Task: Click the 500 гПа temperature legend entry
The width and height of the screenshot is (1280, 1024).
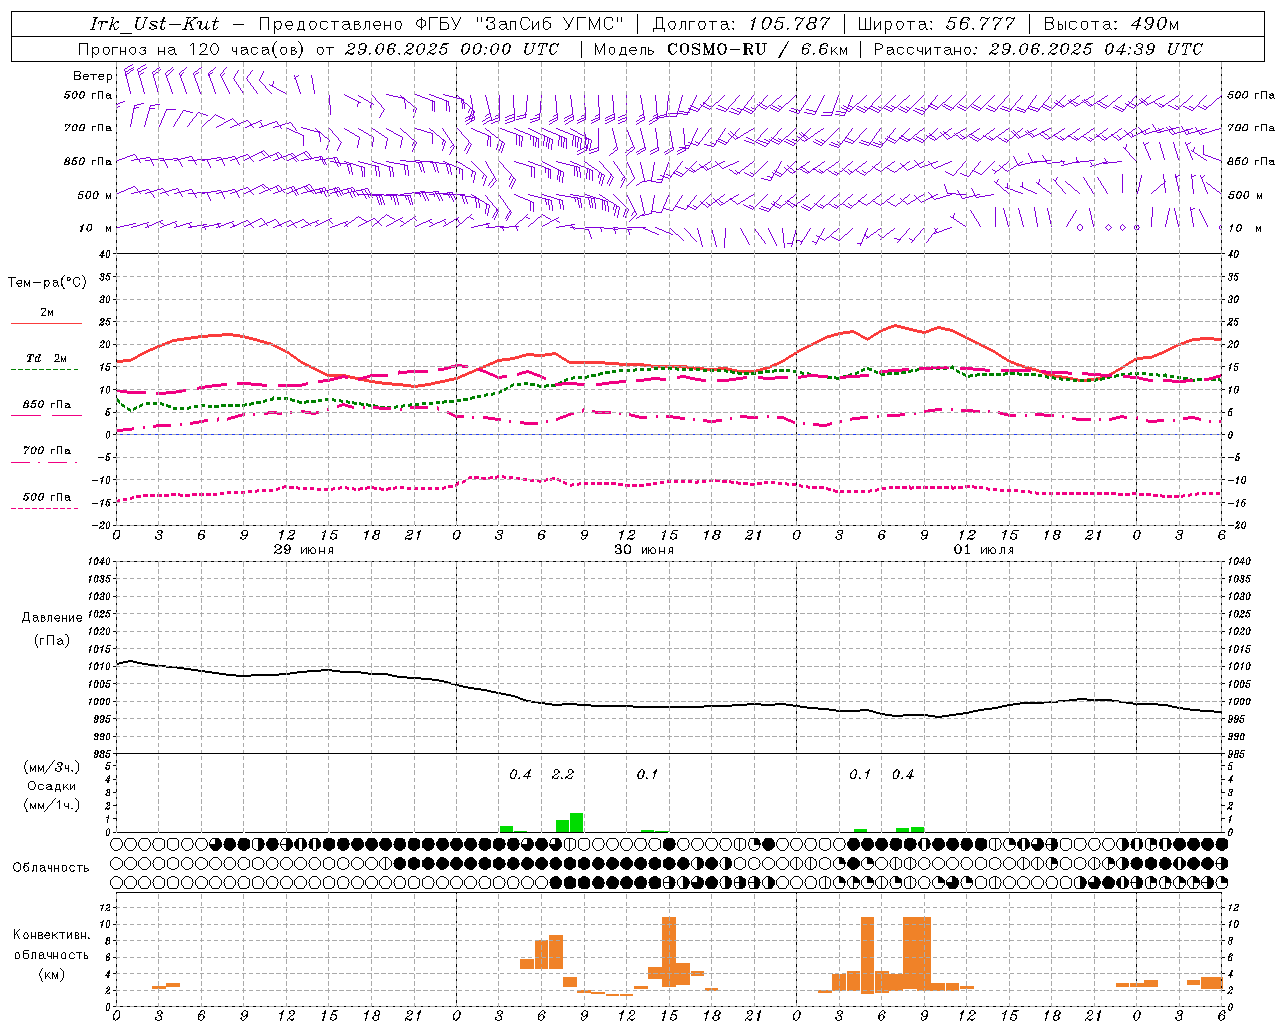Action: coord(47,496)
